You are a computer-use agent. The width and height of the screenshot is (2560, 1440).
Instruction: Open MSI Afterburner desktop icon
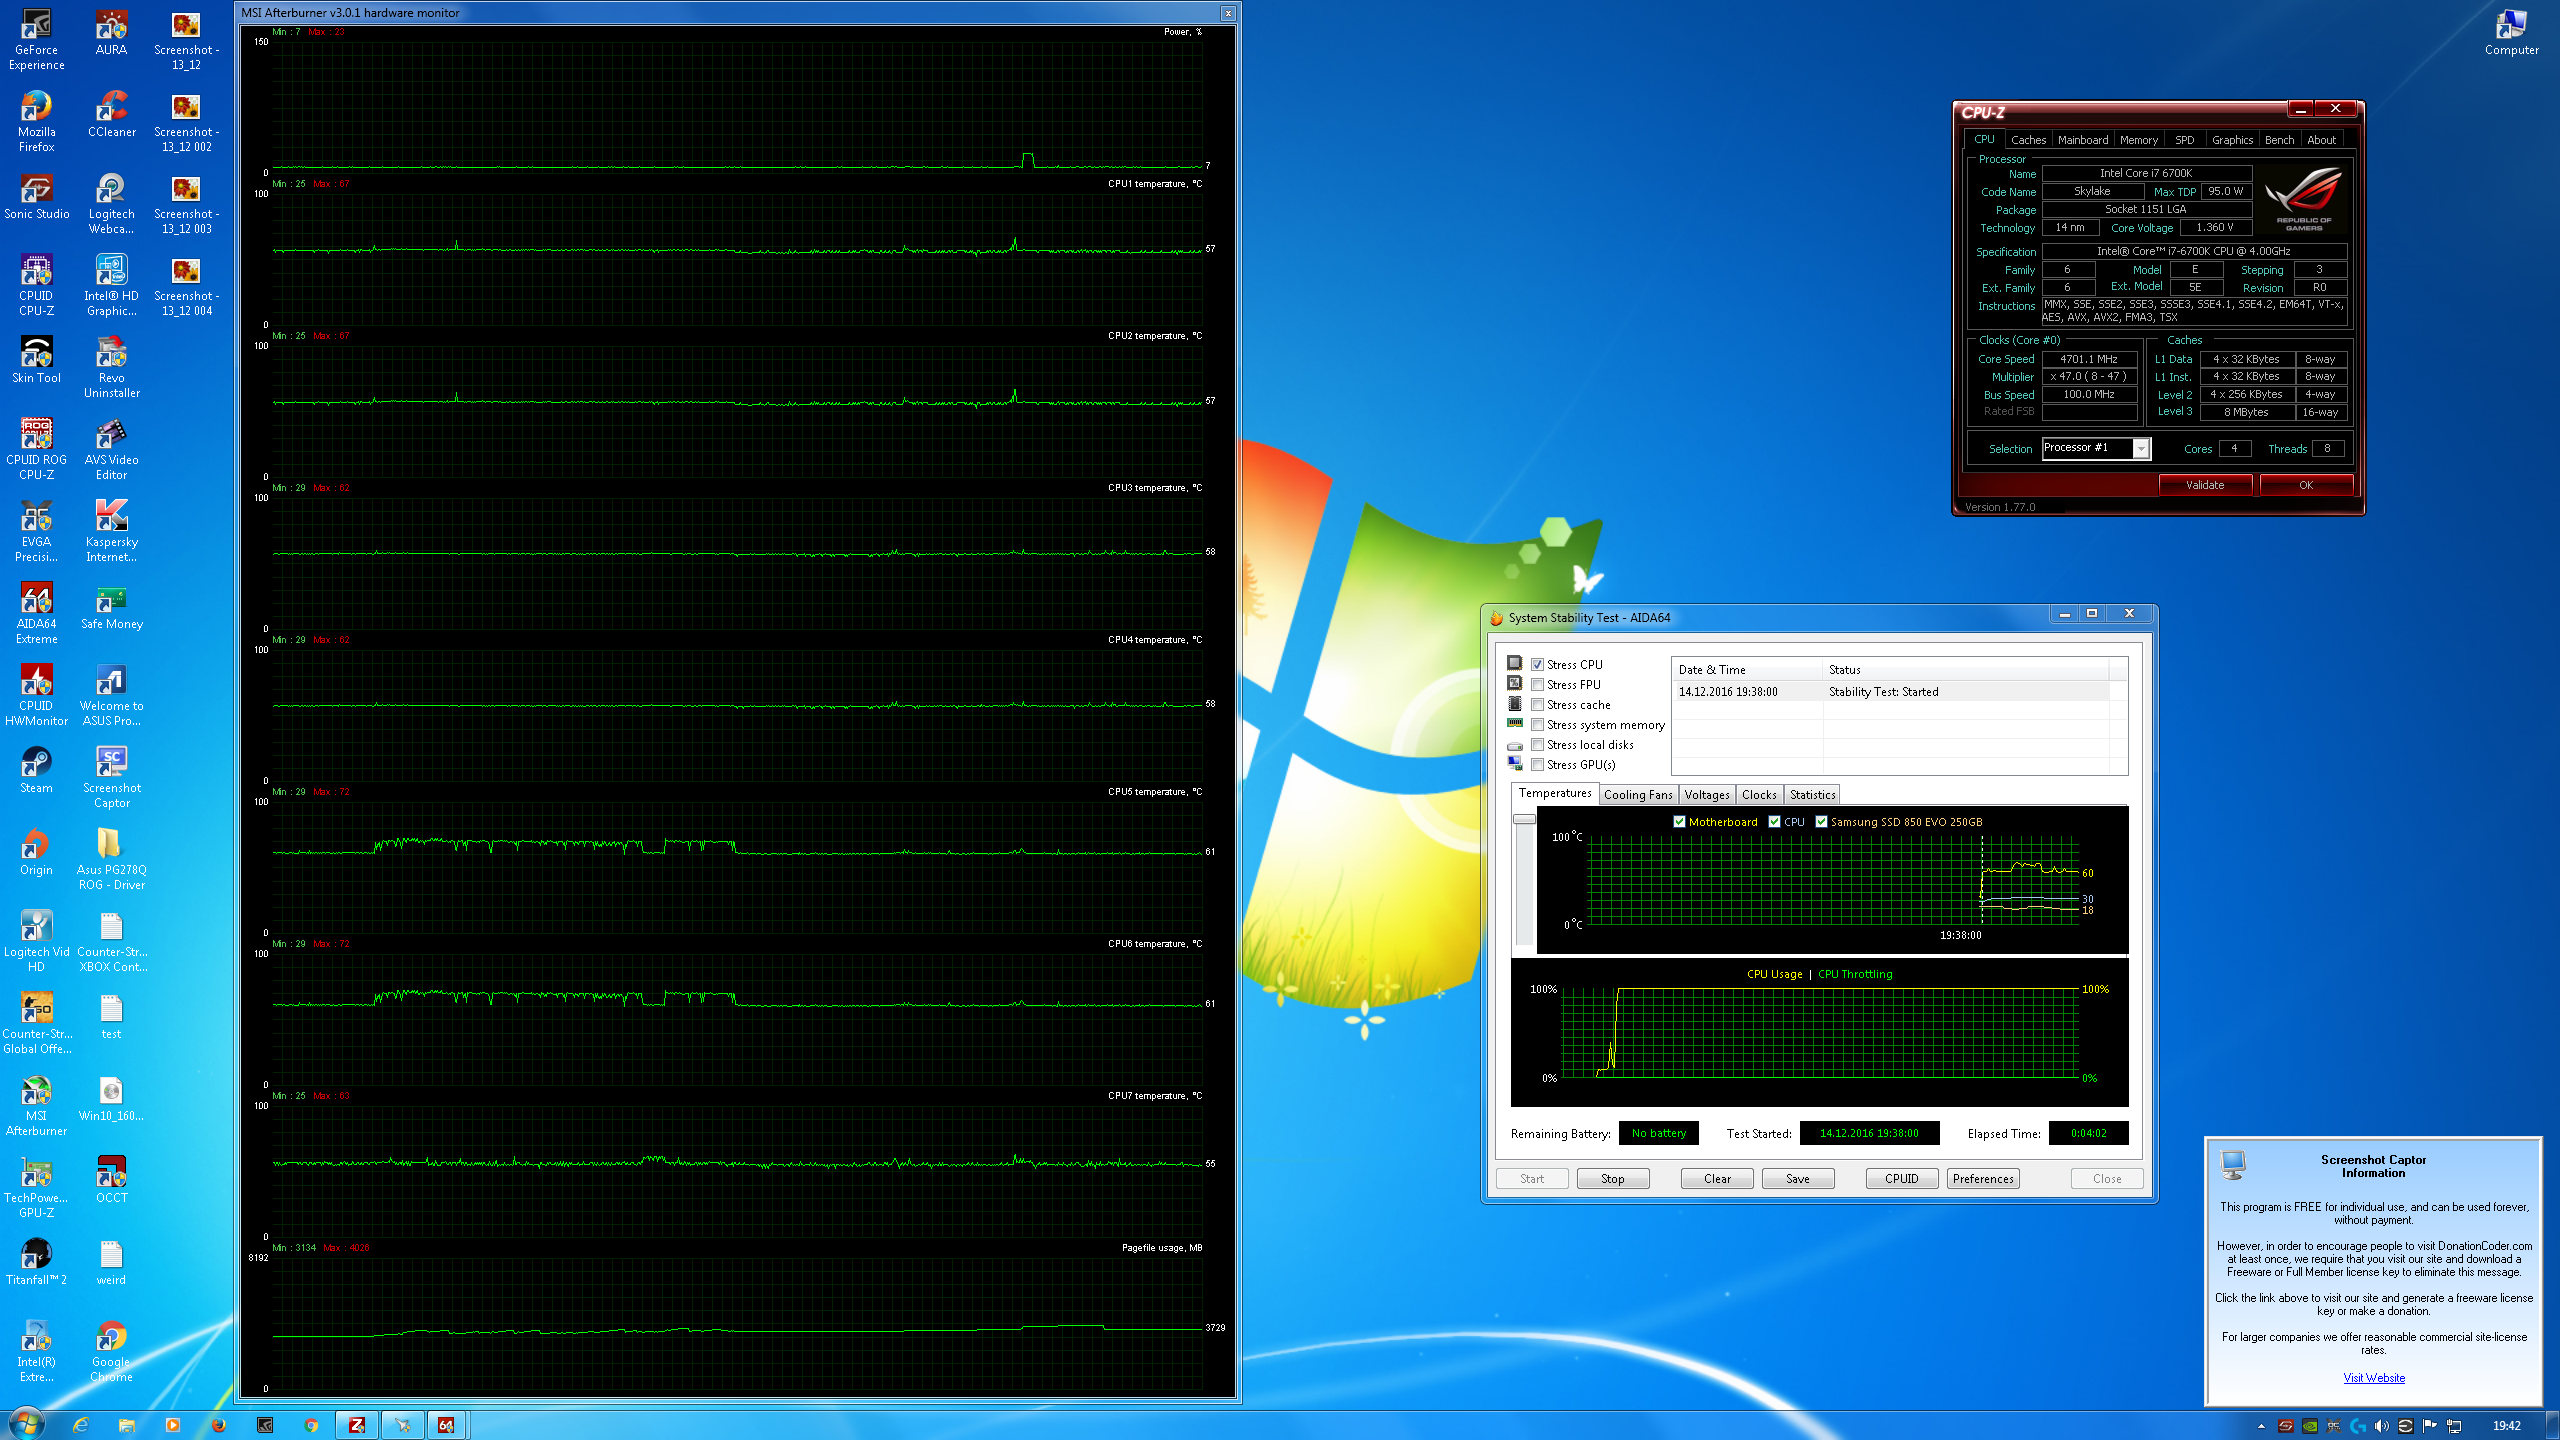[x=36, y=1105]
